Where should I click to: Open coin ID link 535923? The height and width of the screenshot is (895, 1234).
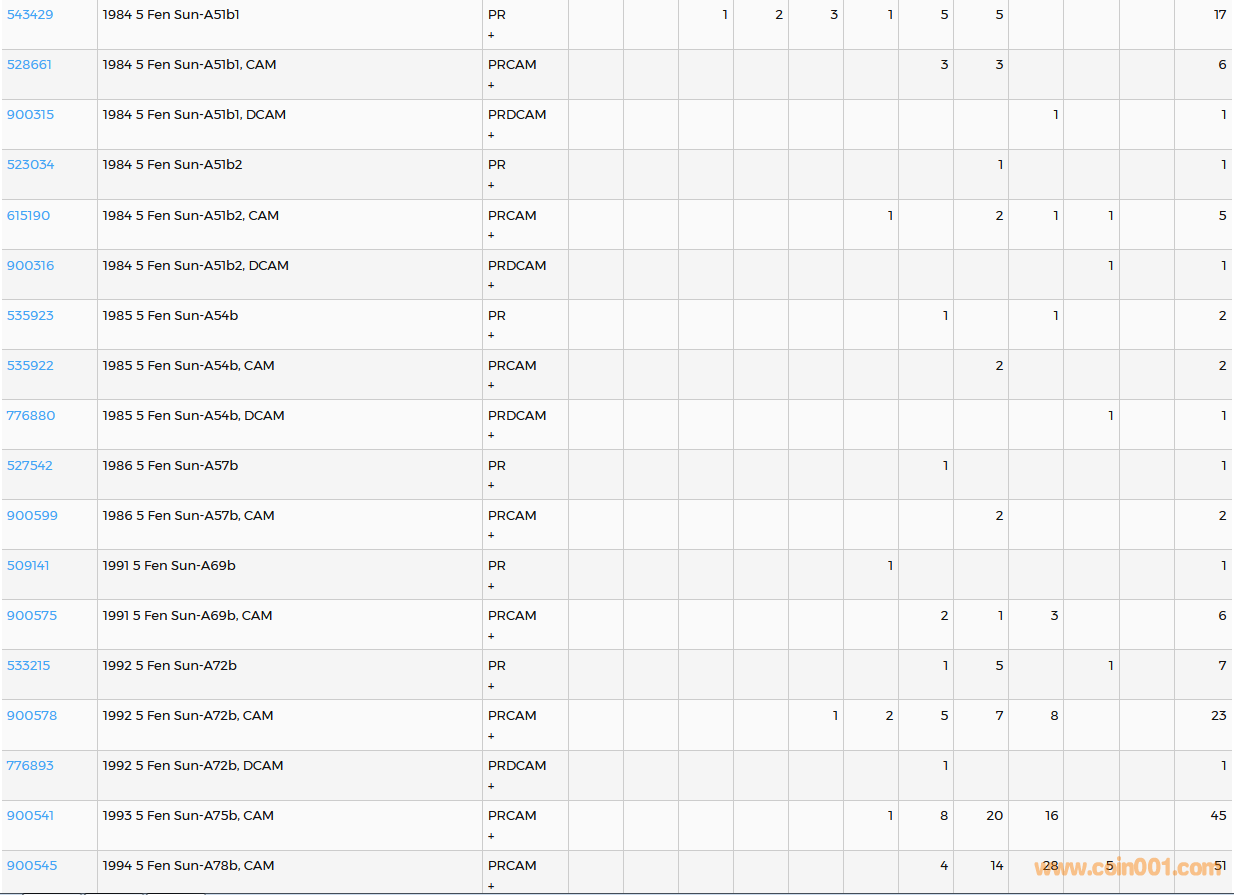tap(31, 316)
